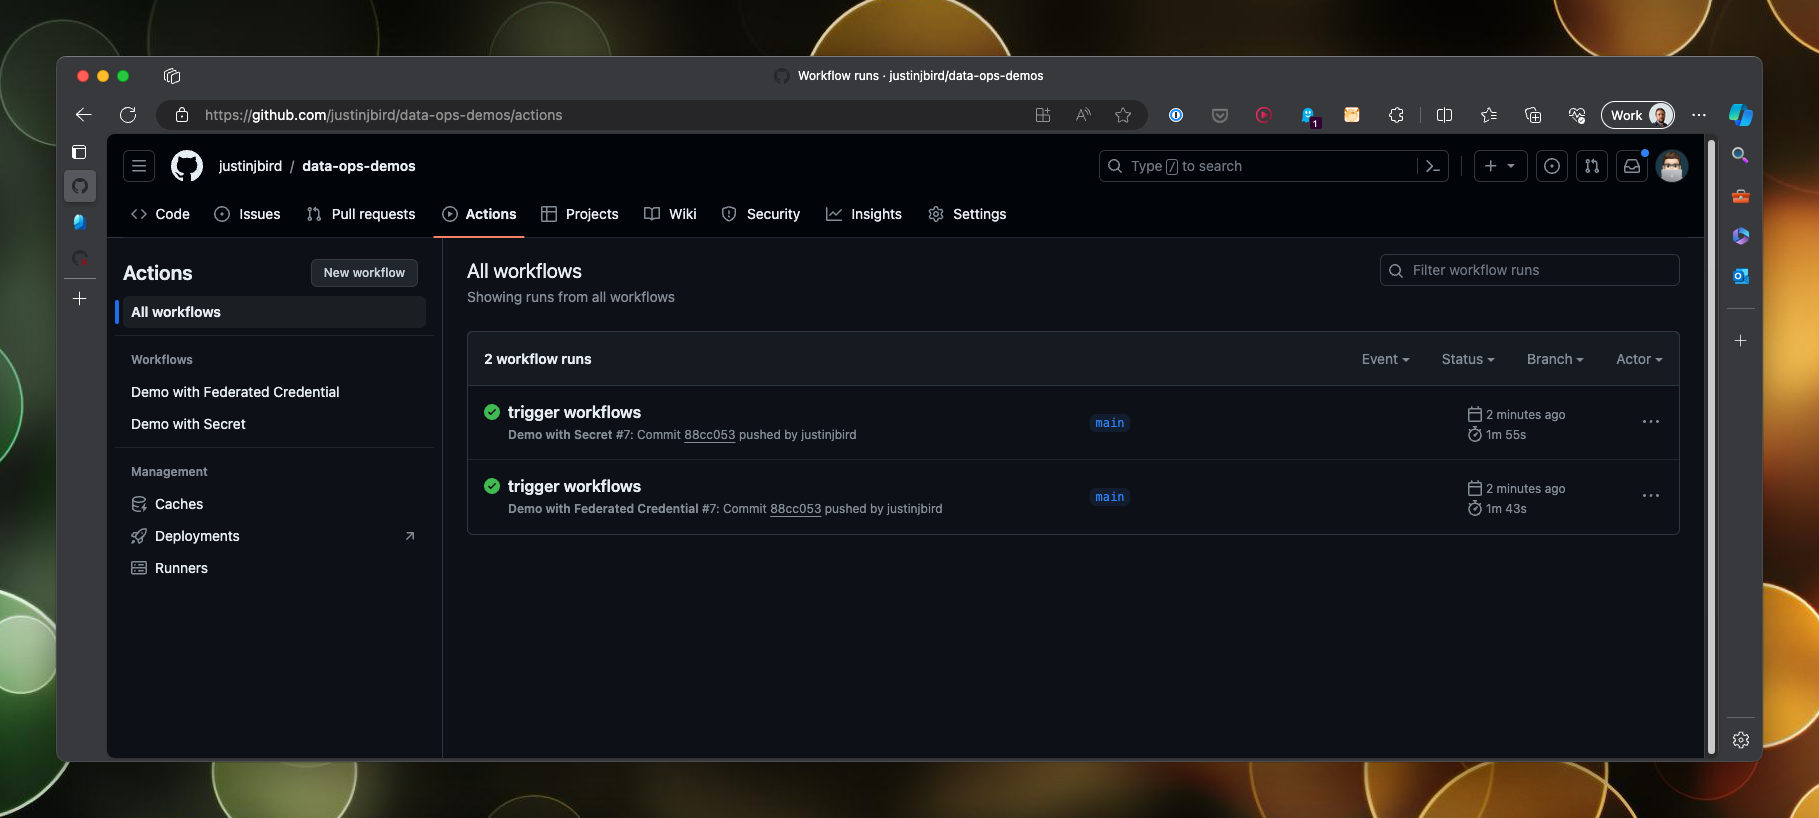Open trigger workflows run for Federated Credential

point(574,486)
